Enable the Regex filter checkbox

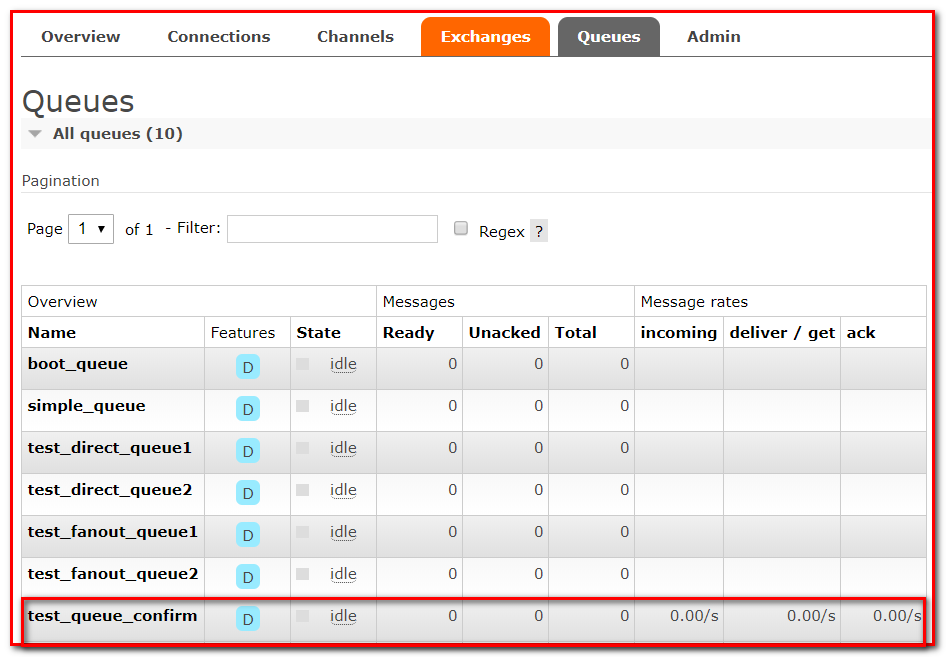tap(461, 228)
